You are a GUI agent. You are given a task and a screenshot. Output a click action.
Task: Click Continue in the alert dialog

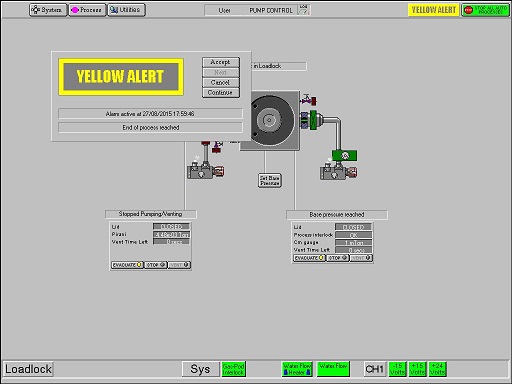[x=221, y=93]
